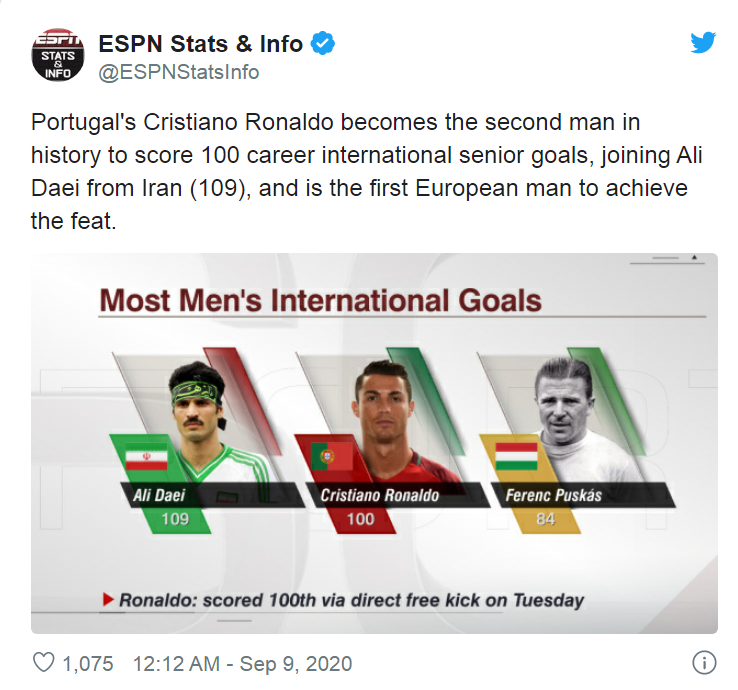Click the blue verified badge
The image size is (738, 690).
[322, 44]
